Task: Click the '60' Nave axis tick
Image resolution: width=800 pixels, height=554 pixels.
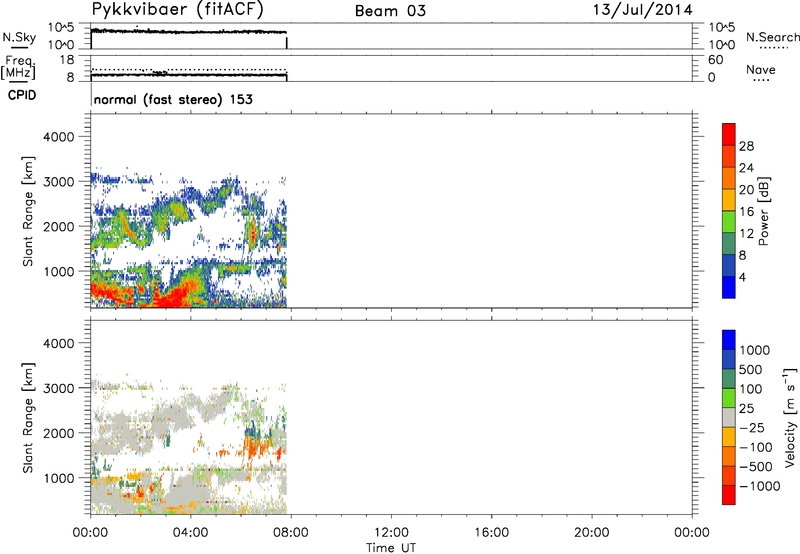Action: pyautogui.click(x=715, y=60)
